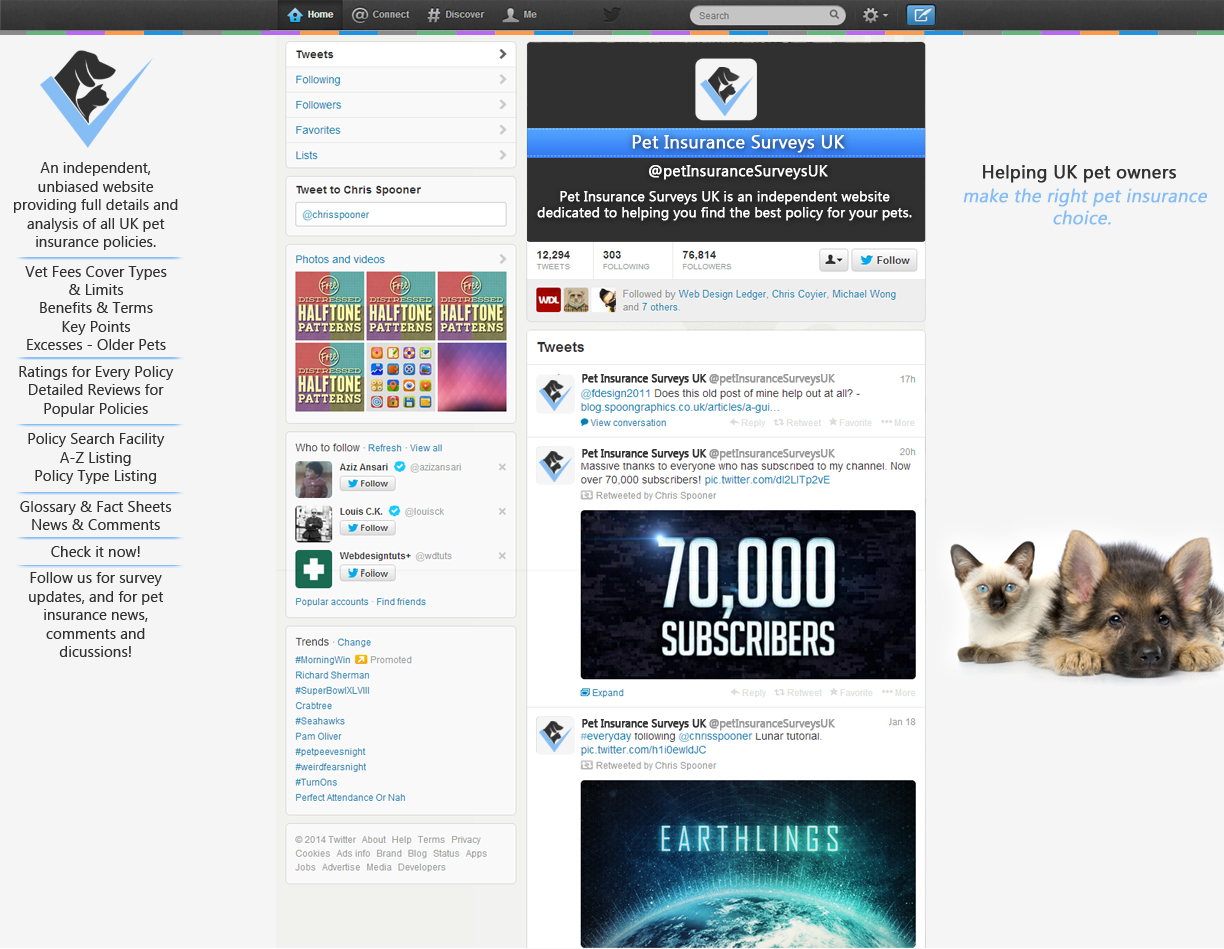Open the #Seahawks trend
Screen dimensions: 1224x949
pyautogui.click(x=320, y=721)
